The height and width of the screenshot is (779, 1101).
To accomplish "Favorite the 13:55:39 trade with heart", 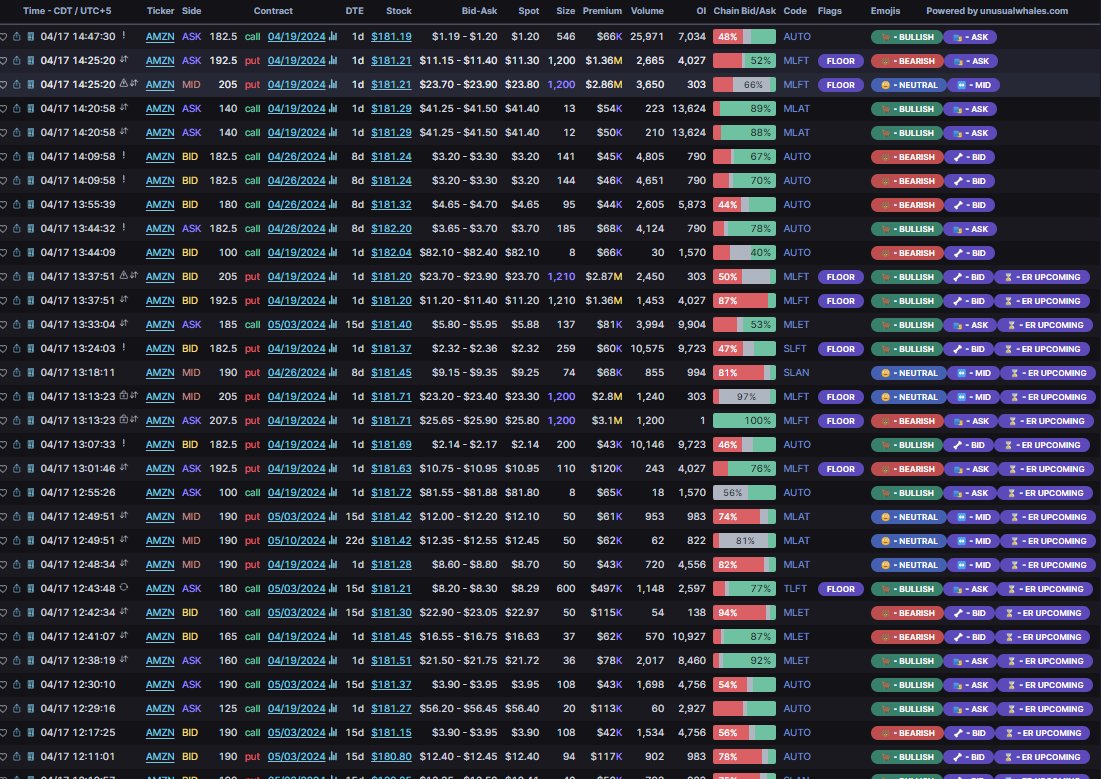I will [4, 204].
